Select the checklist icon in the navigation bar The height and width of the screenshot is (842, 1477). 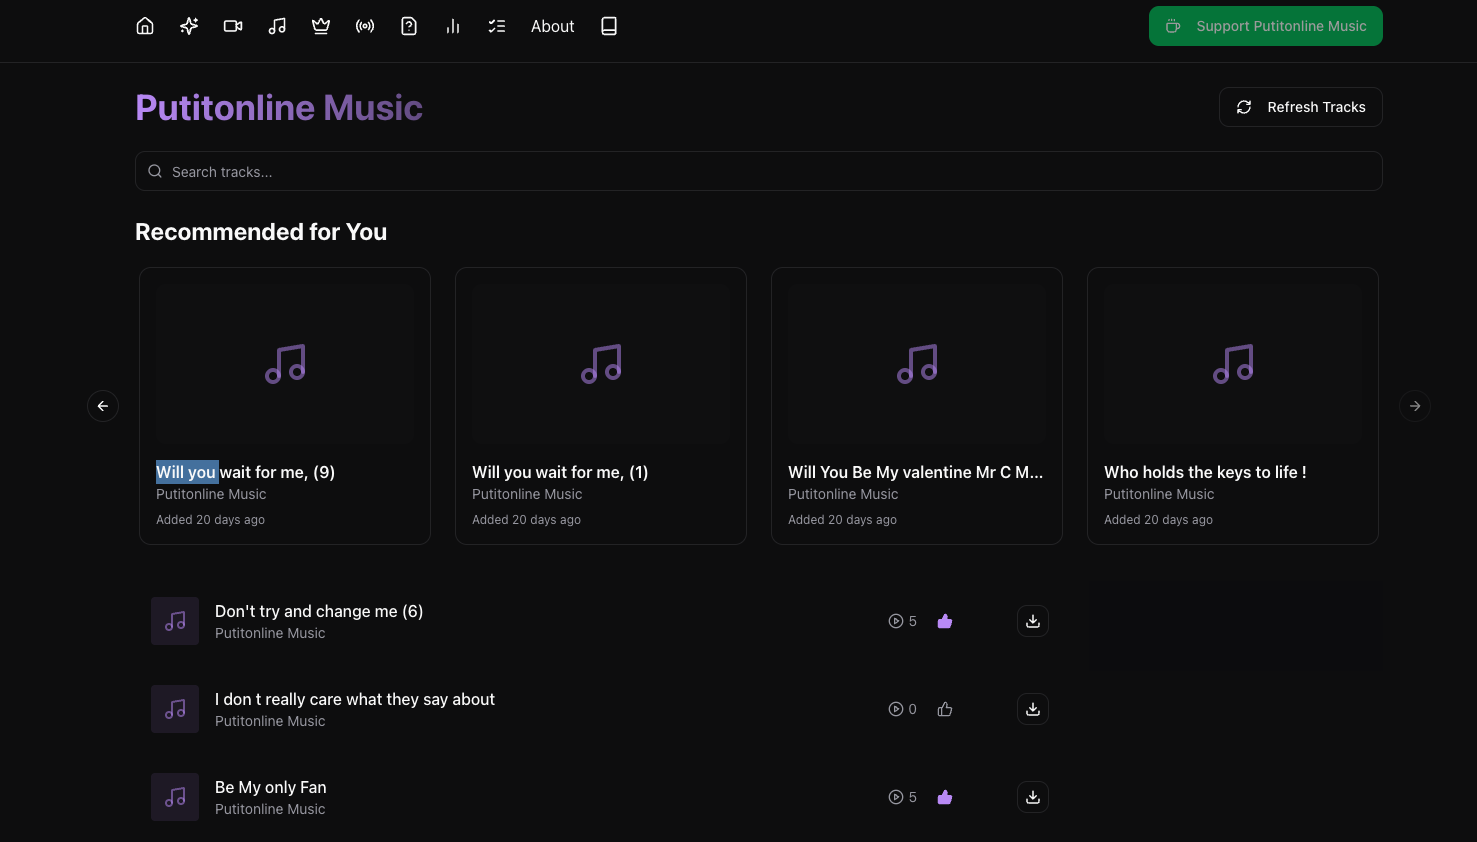click(497, 26)
